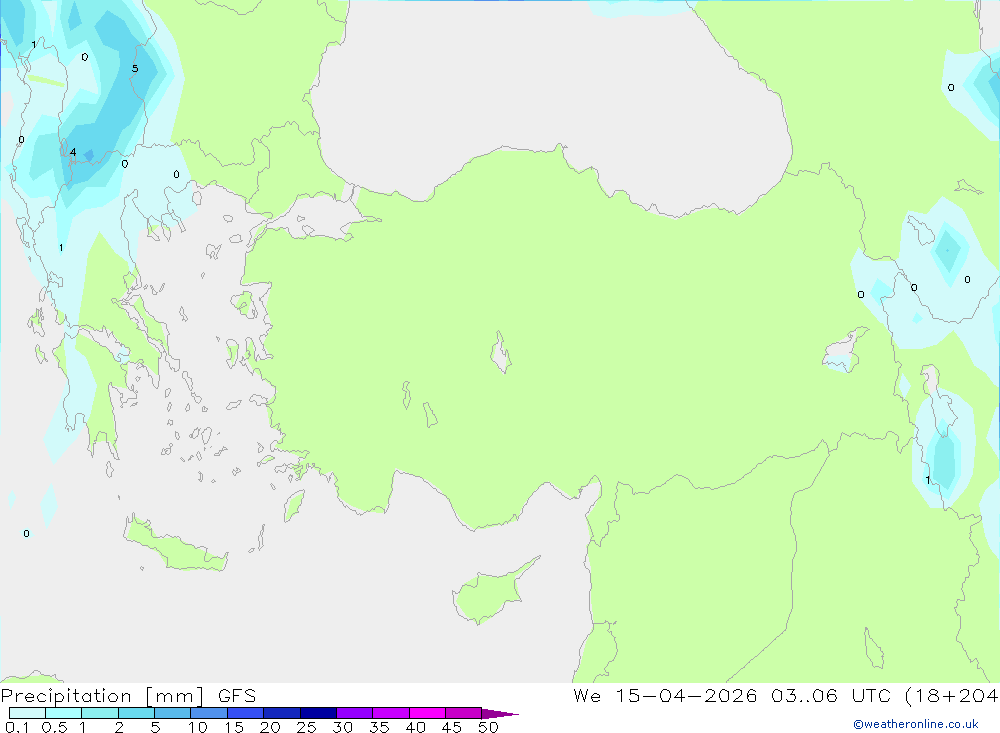Click the map precipitation value "4" over the Balkans
This screenshot has width=1000, height=733.
[x=73, y=152]
